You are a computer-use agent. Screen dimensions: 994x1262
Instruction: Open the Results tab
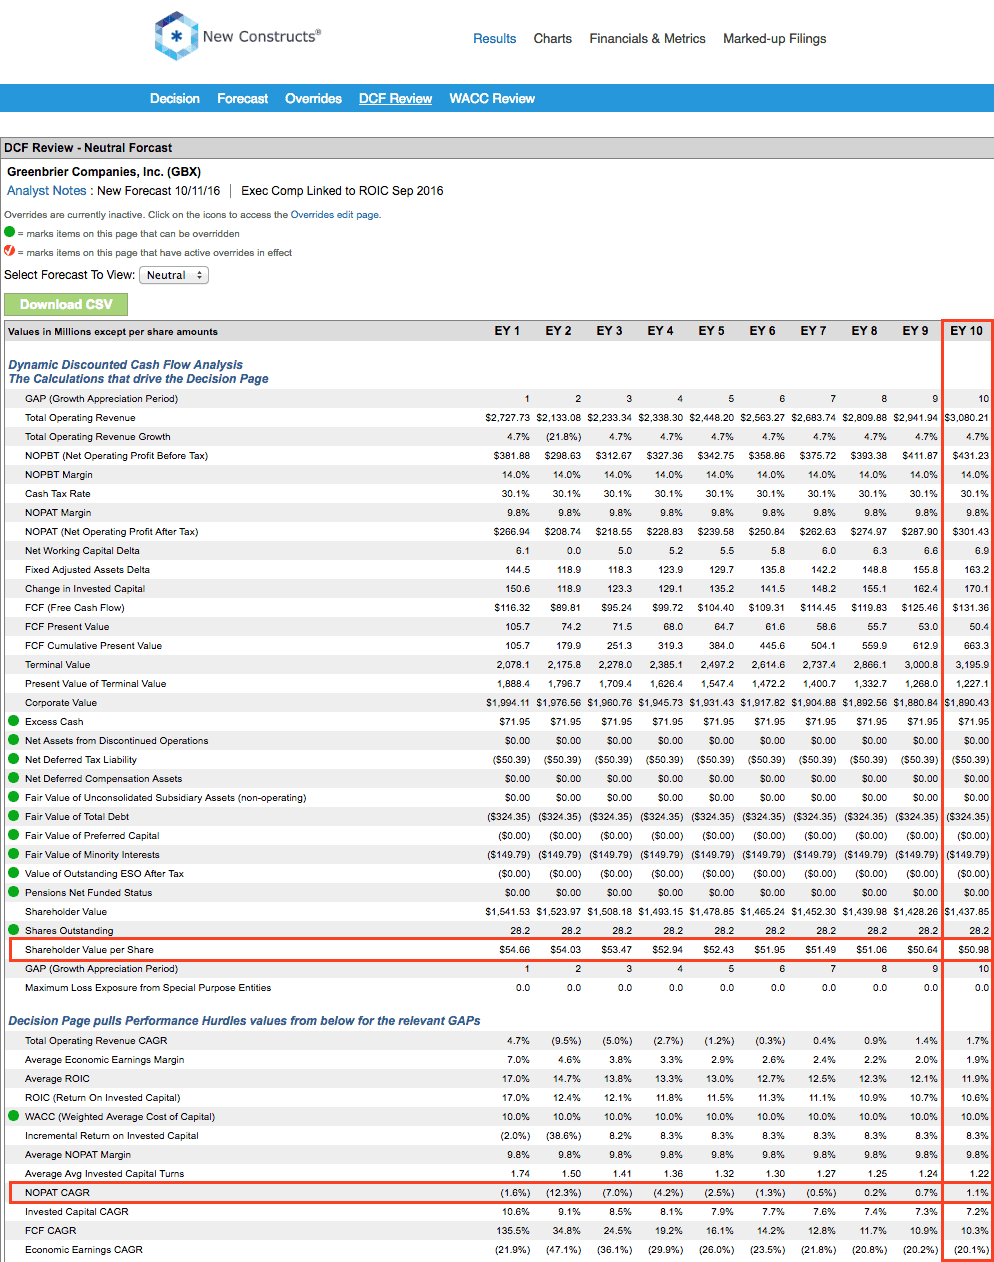point(495,39)
